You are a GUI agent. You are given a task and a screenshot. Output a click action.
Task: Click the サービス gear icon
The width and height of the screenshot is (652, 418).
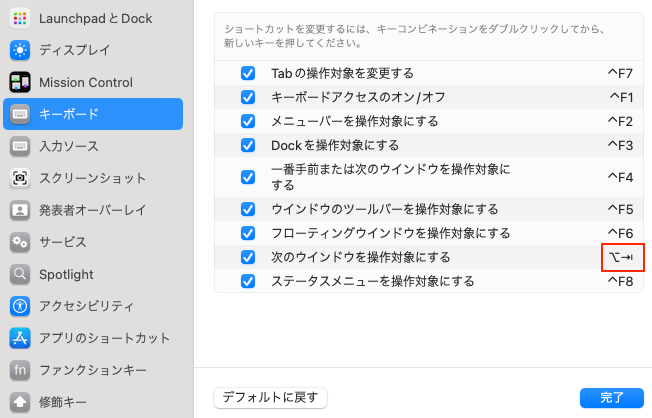pos(21,242)
